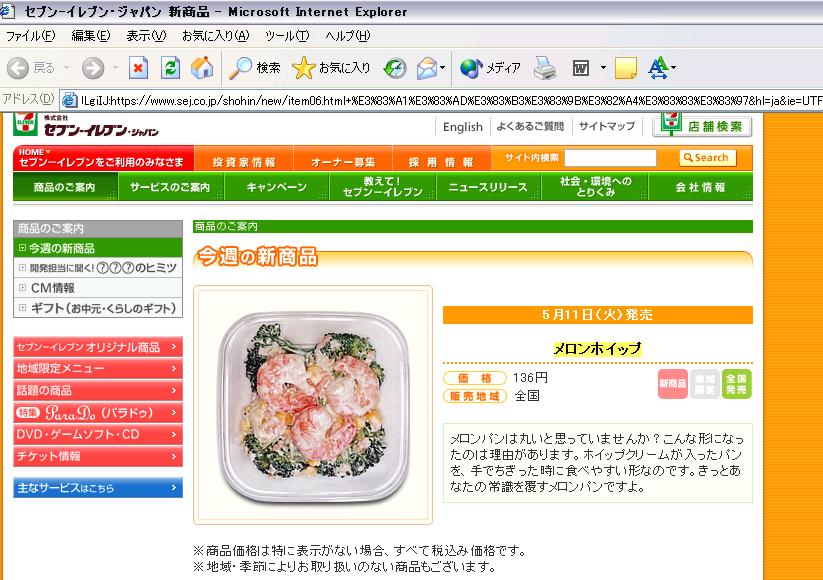This screenshot has width=823, height=580.
Task: Open dropdown arrow beside Word edit icon
Action: click(x=603, y=68)
